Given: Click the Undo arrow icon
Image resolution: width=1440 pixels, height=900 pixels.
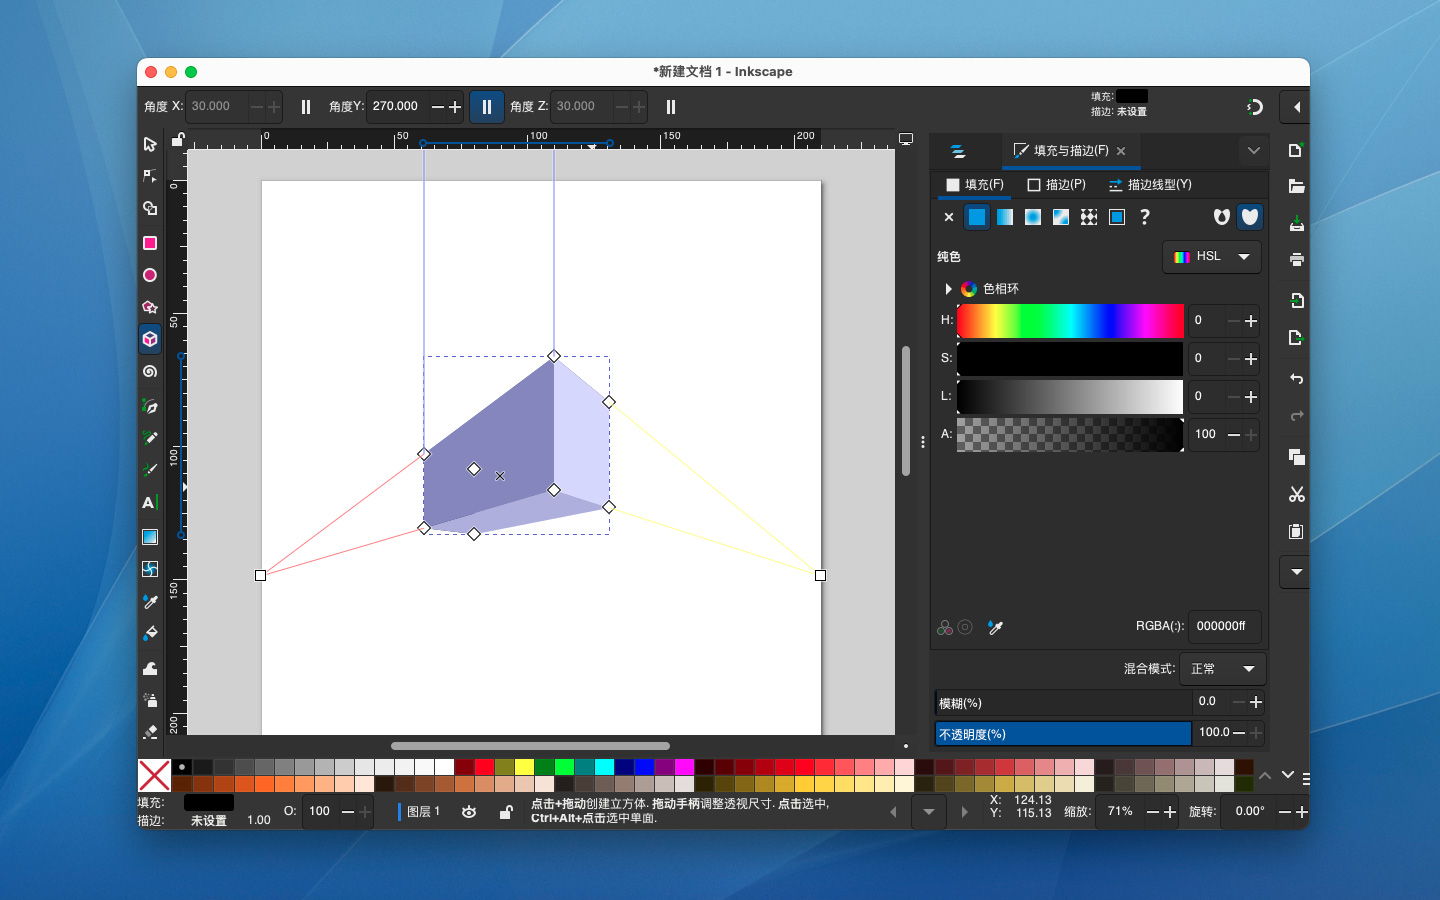Looking at the screenshot, I should [1296, 378].
